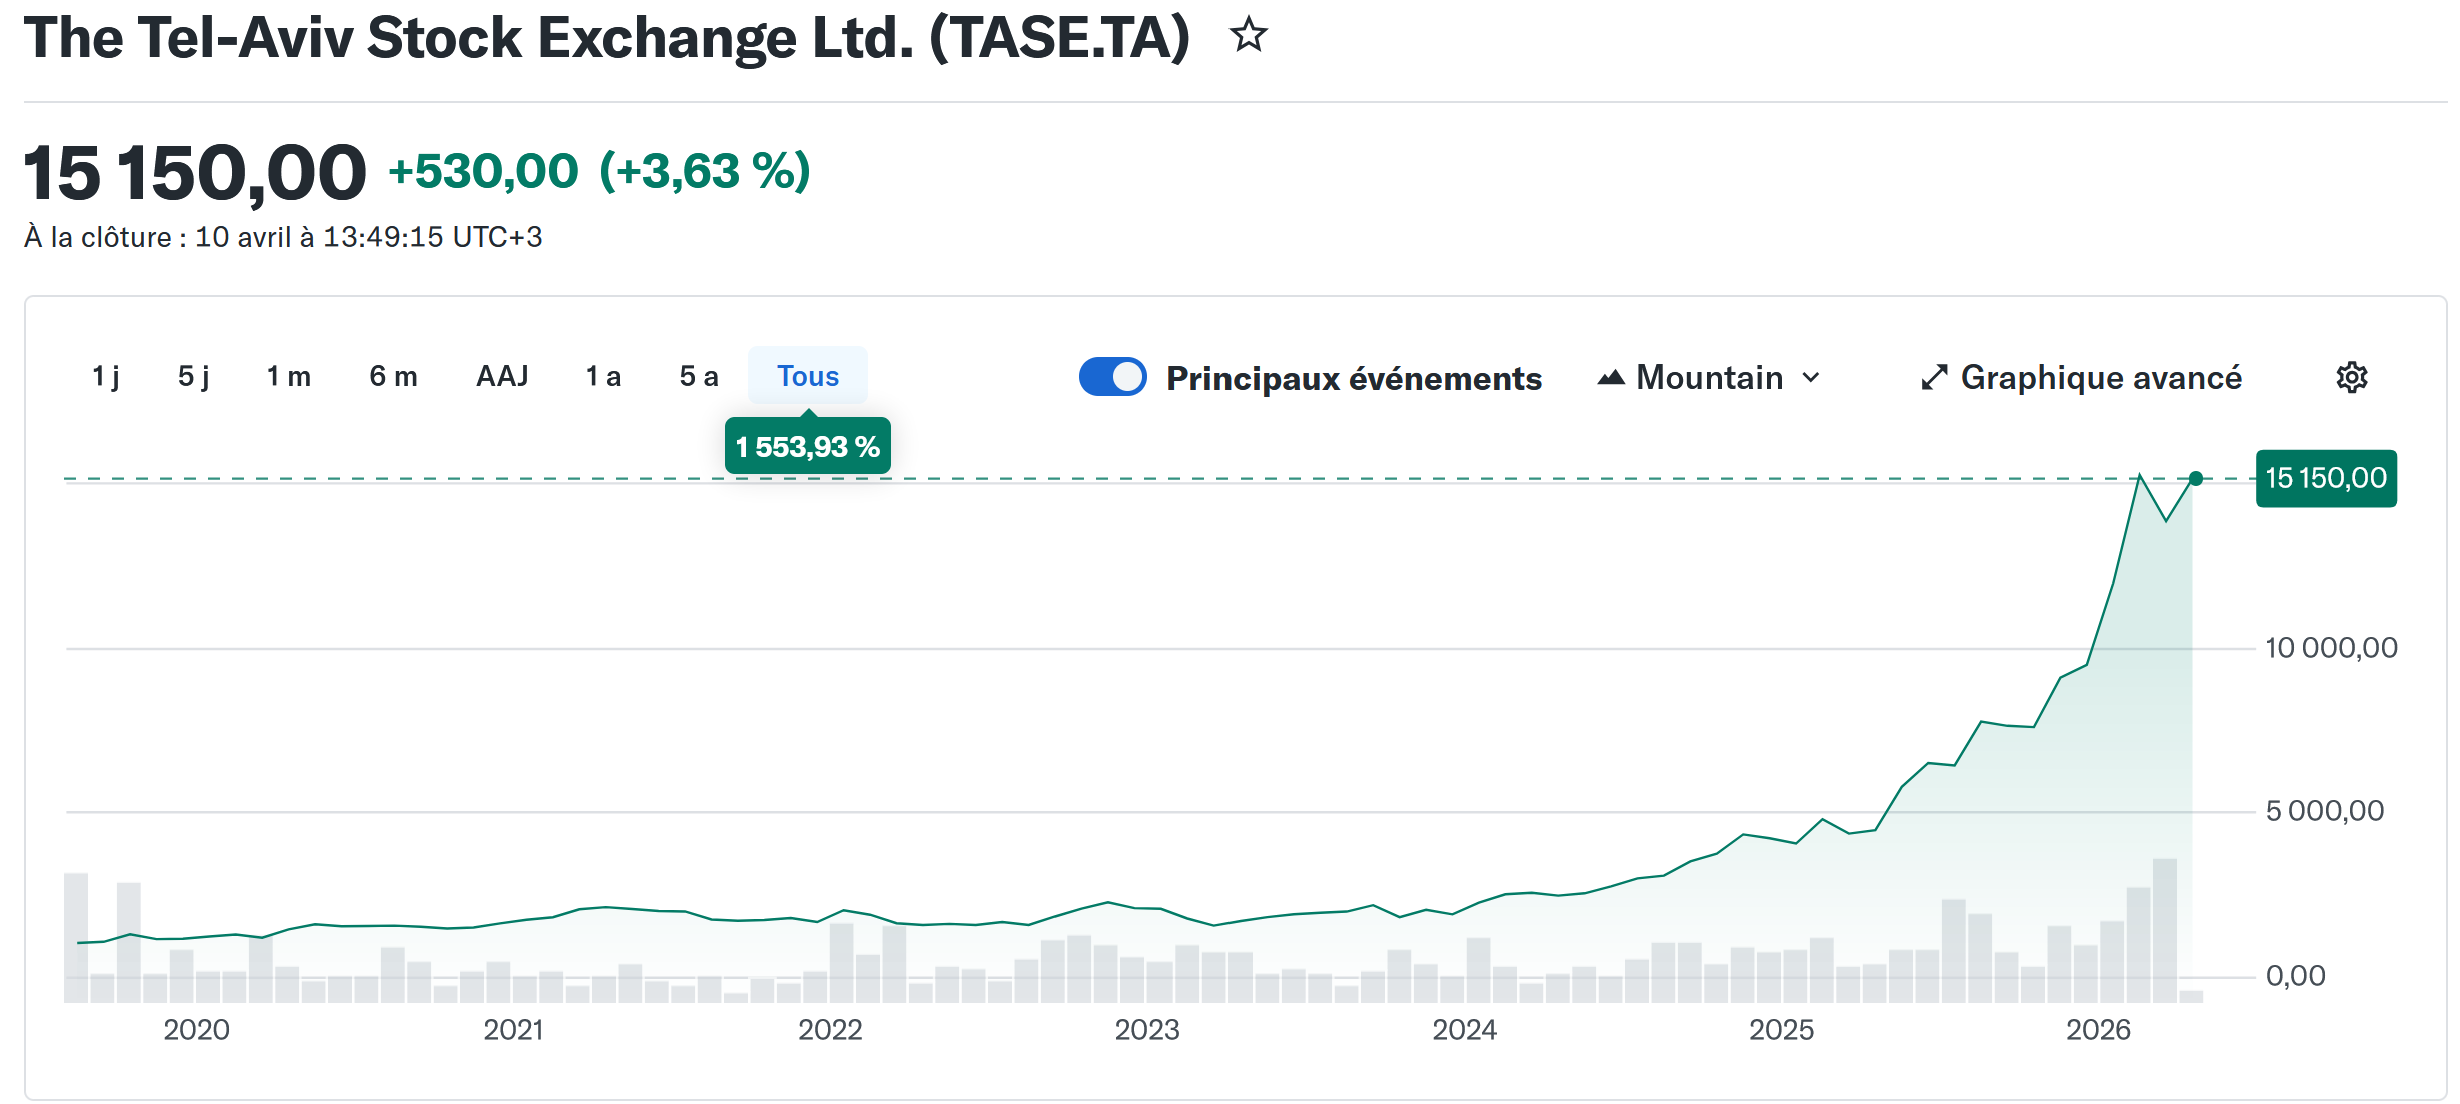Click the 1 553,93 % performance badge

point(807,446)
